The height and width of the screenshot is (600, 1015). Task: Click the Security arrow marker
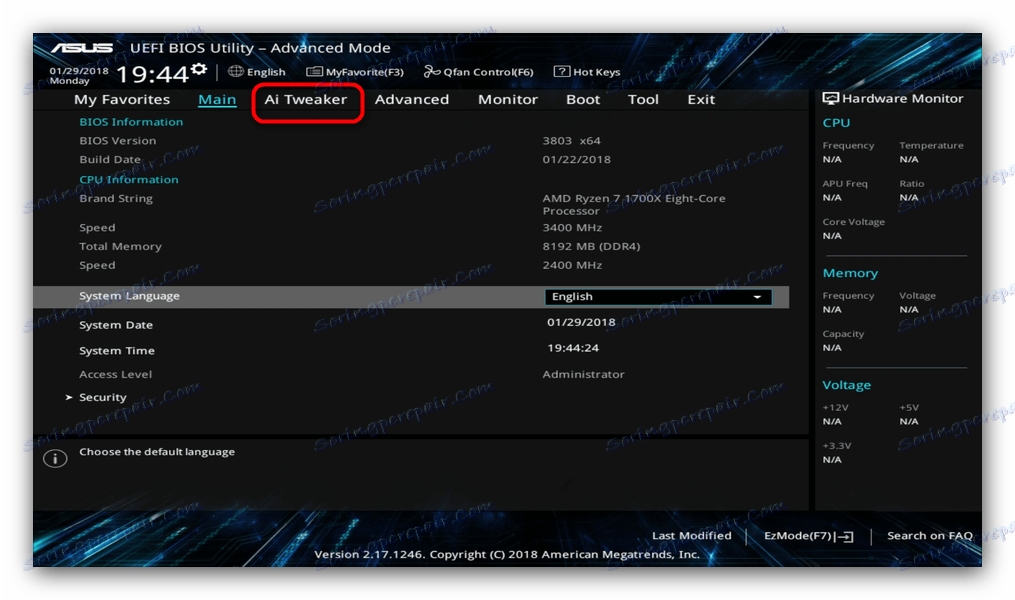pyautogui.click(x=69, y=397)
